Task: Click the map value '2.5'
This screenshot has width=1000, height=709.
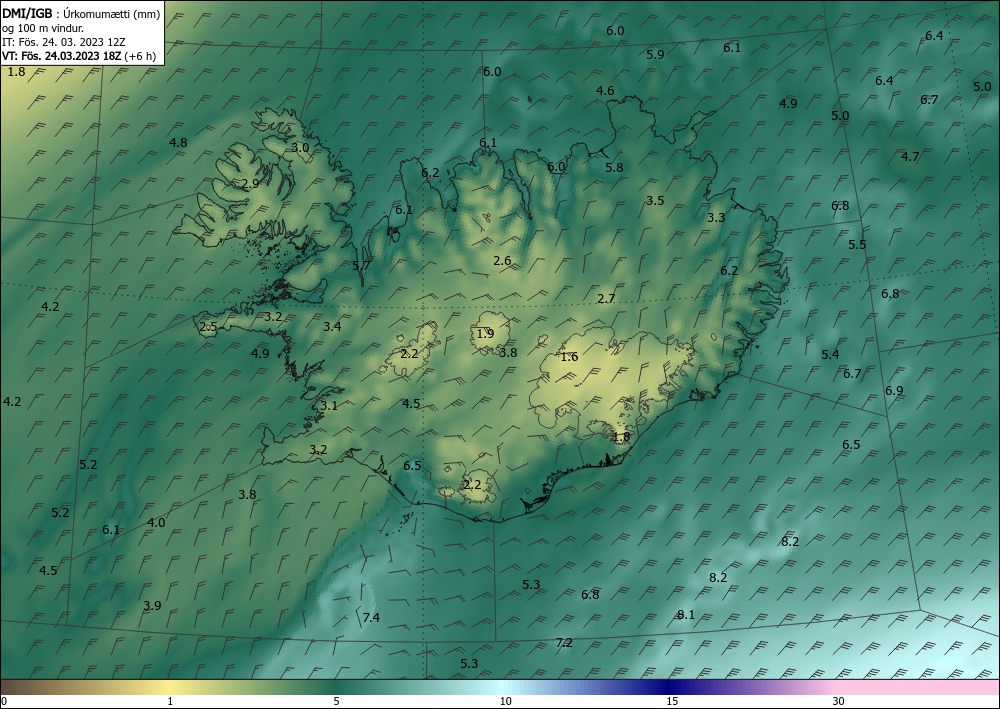Action: pos(208,327)
